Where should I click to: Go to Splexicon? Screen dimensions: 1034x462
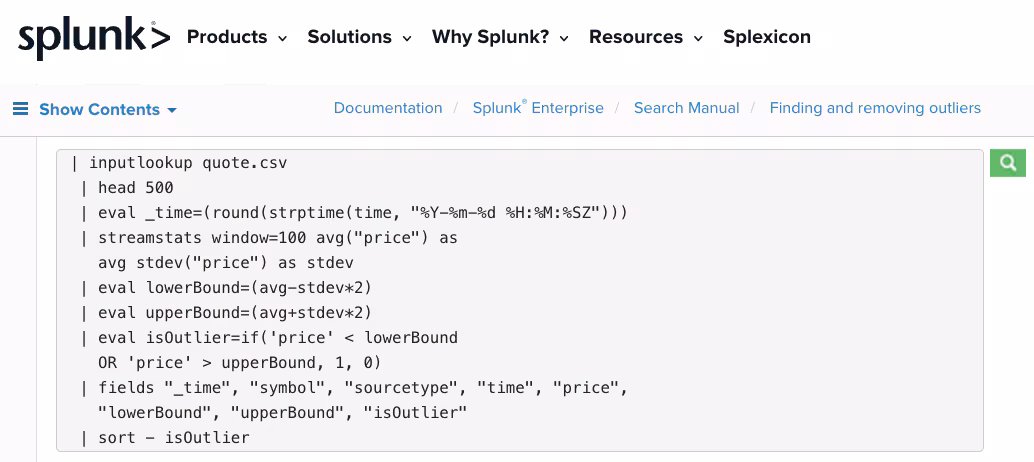point(766,37)
